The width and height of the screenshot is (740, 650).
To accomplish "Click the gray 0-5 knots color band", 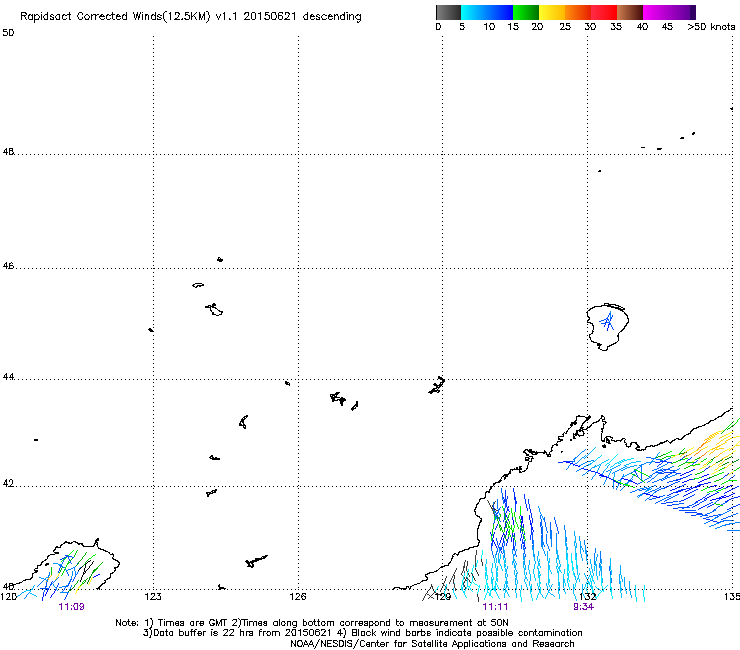I will coord(448,12).
